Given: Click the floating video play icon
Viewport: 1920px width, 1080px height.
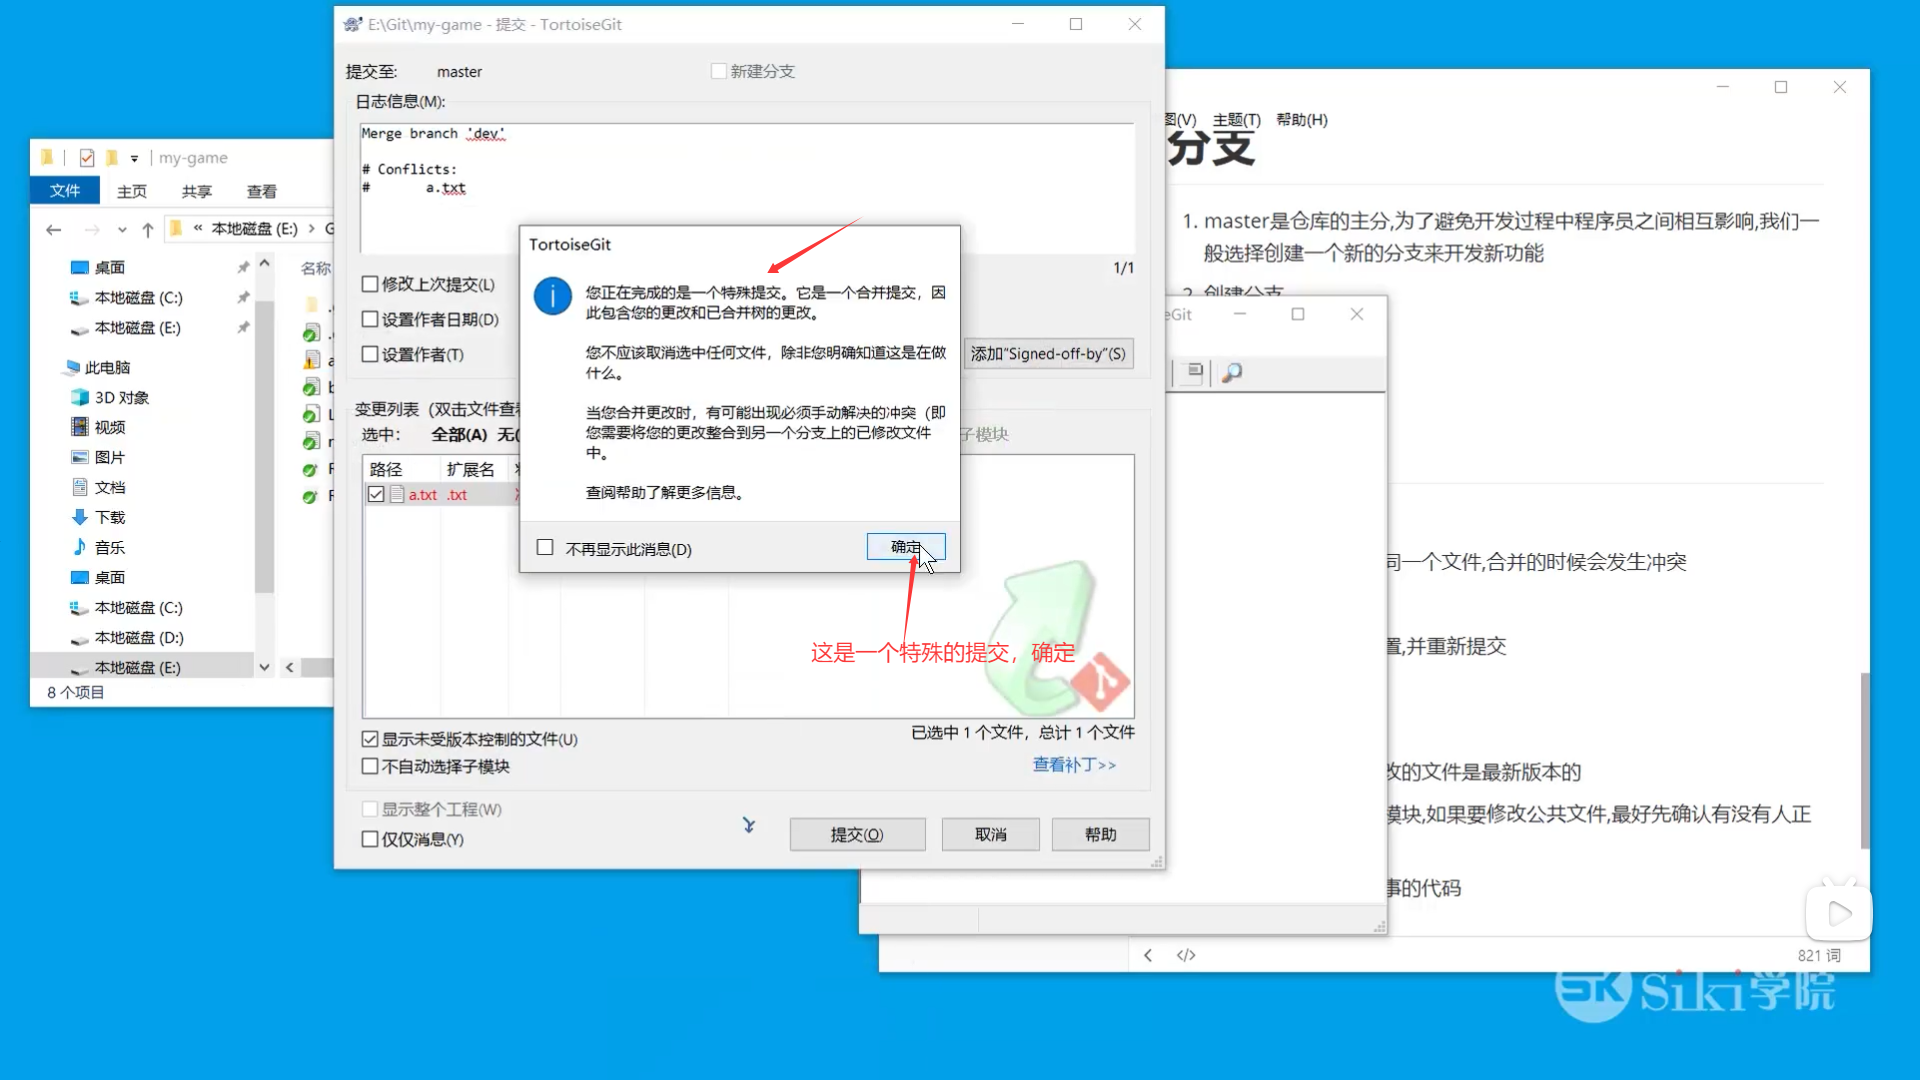Looking at the screenshot, I should click(1838, 913).
